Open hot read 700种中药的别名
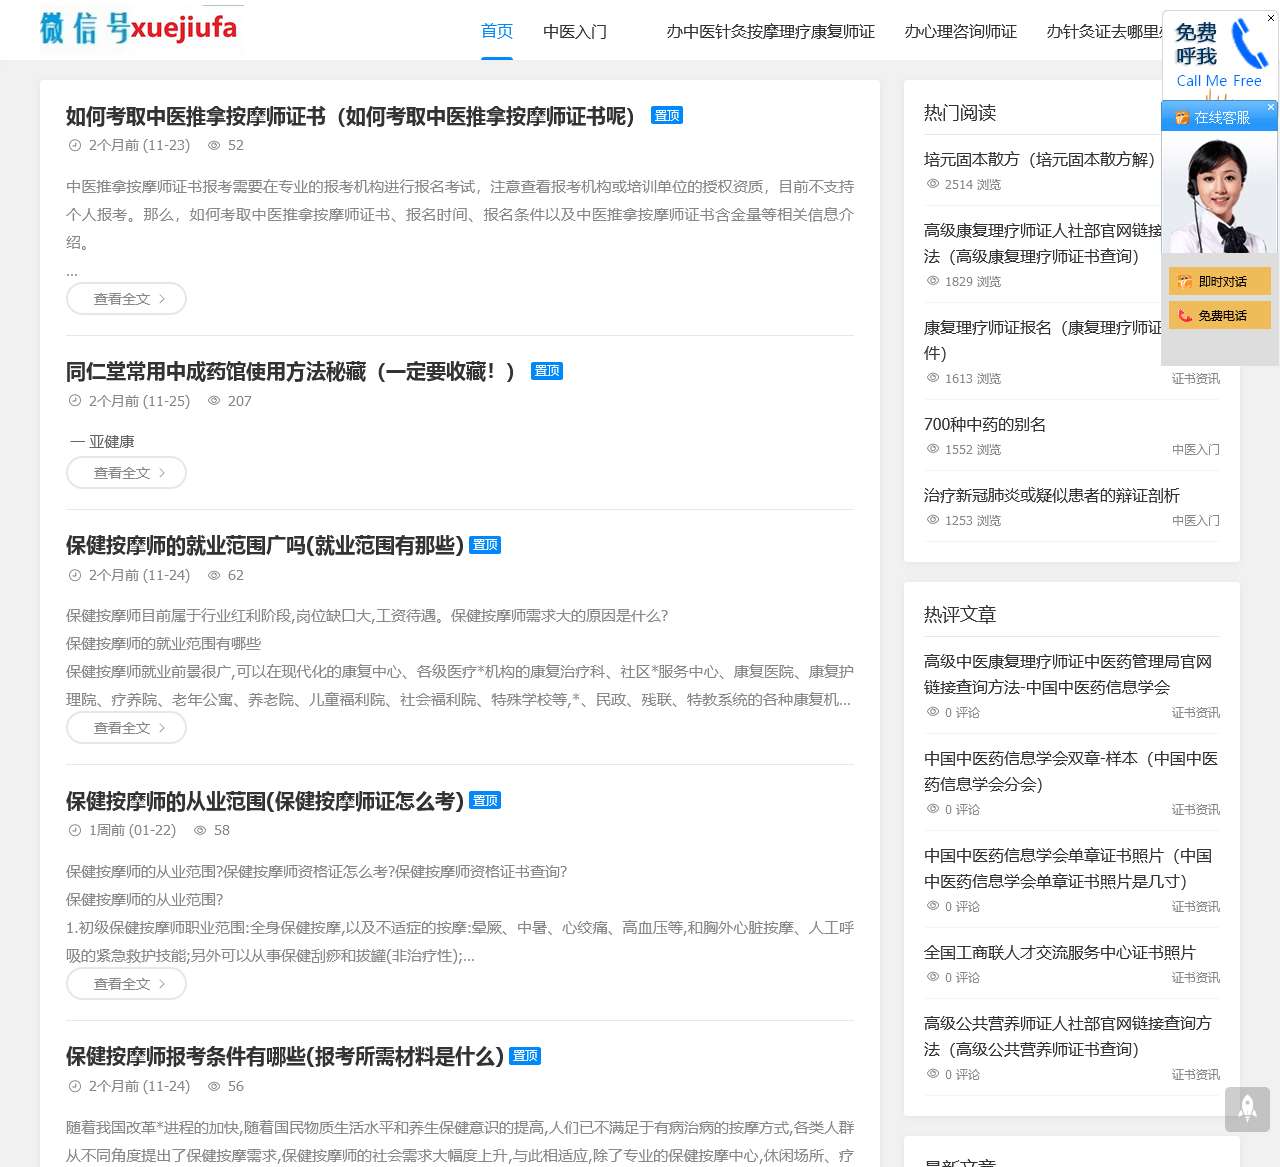 click(985, 425)
